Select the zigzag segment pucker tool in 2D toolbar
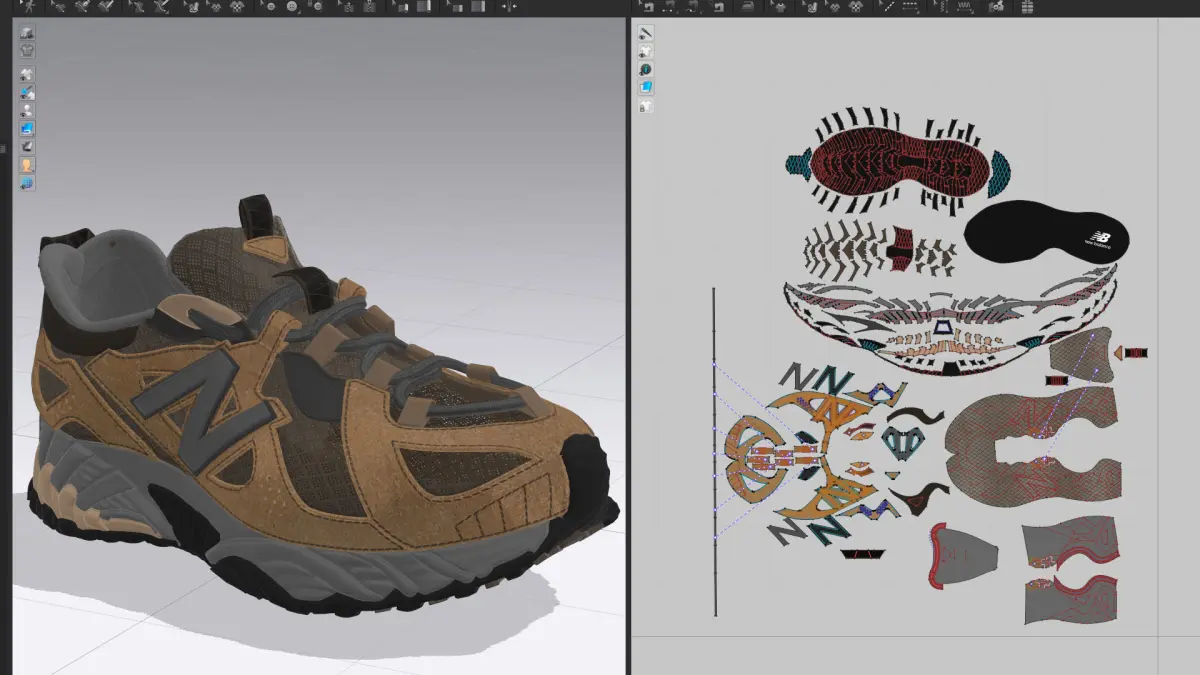Screen dimensions: 1200x675 [965, 6]
